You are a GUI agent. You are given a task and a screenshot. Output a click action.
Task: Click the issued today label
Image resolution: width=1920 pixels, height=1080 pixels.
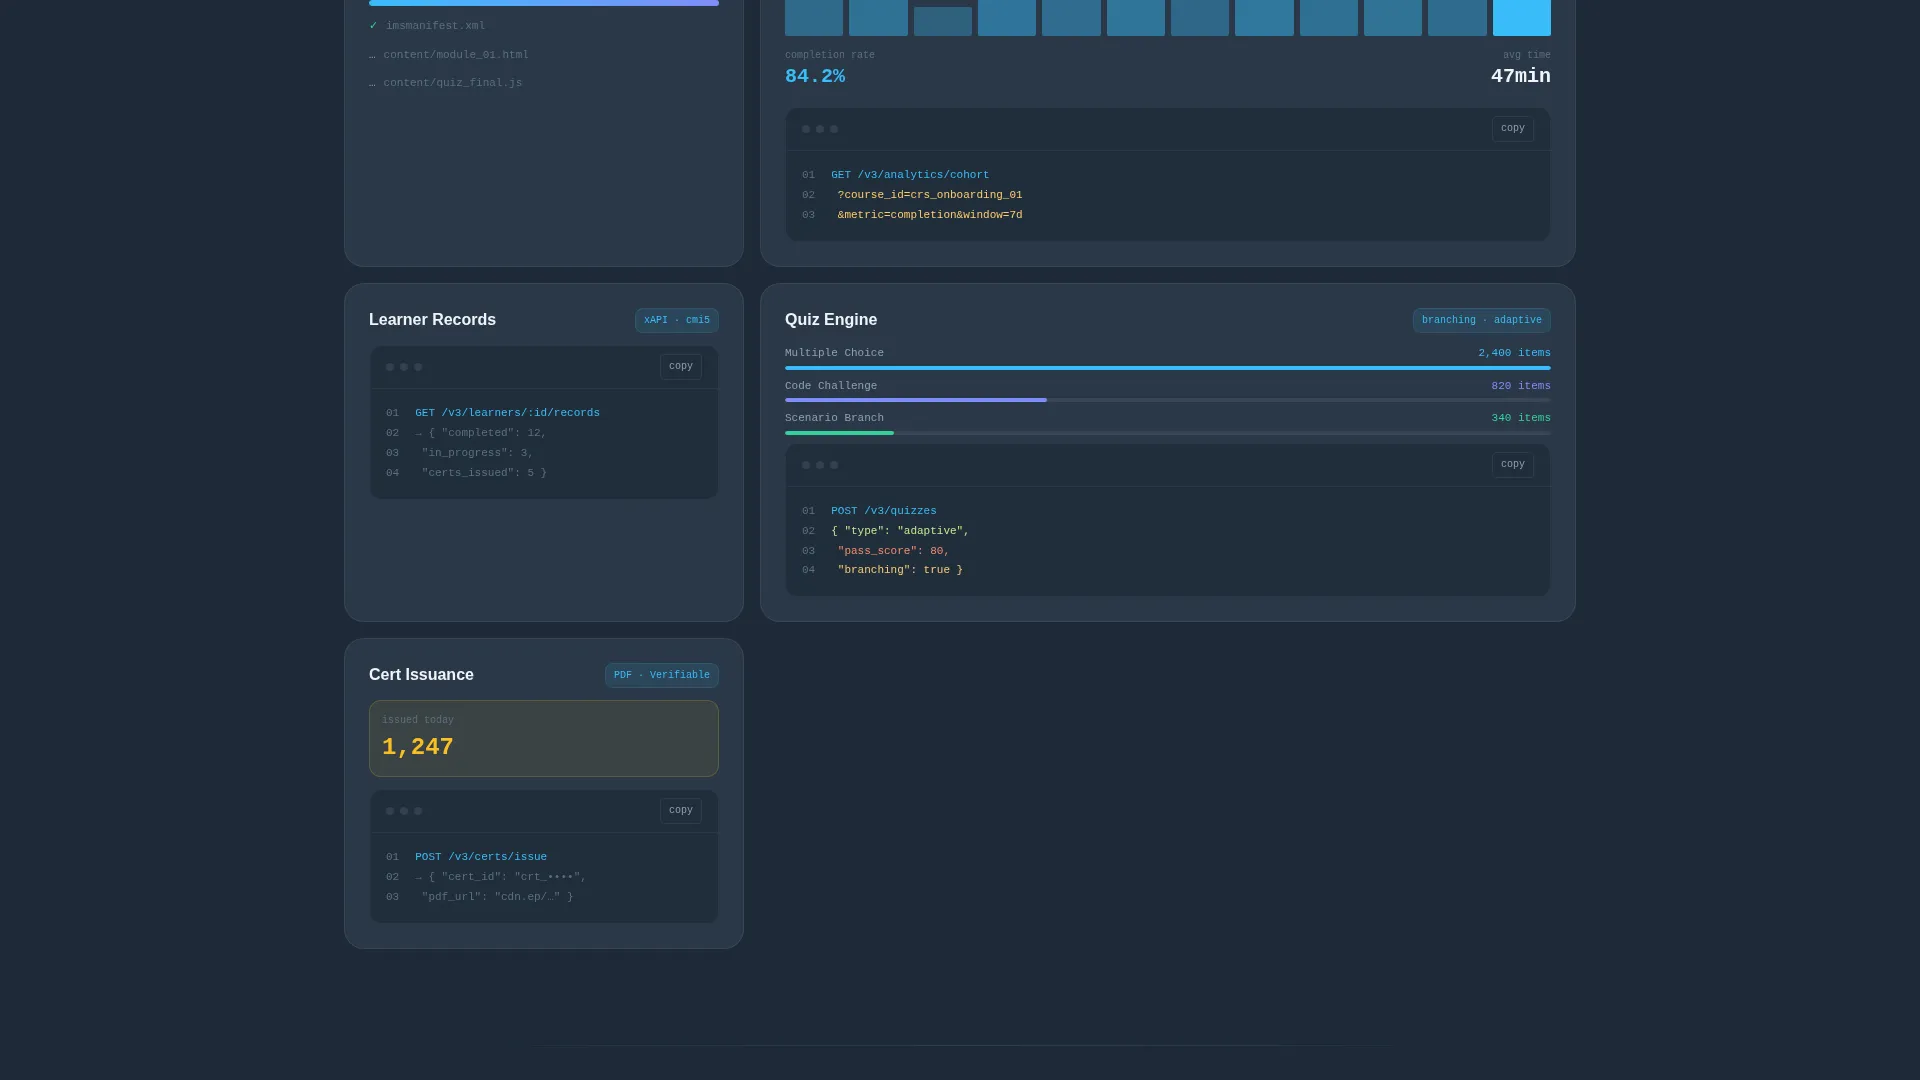click(x=417, y=720)
